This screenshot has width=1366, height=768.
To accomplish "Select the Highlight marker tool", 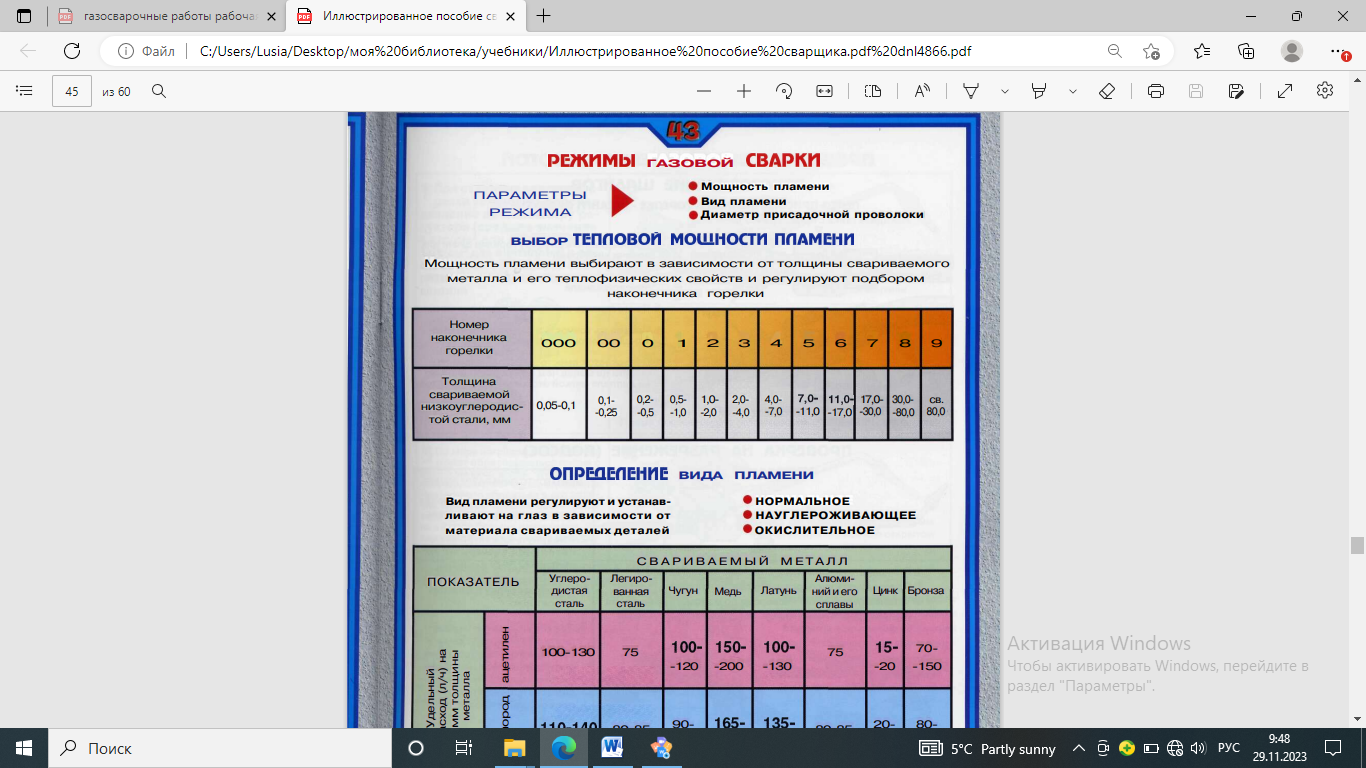I will (x=1039, y=91).
